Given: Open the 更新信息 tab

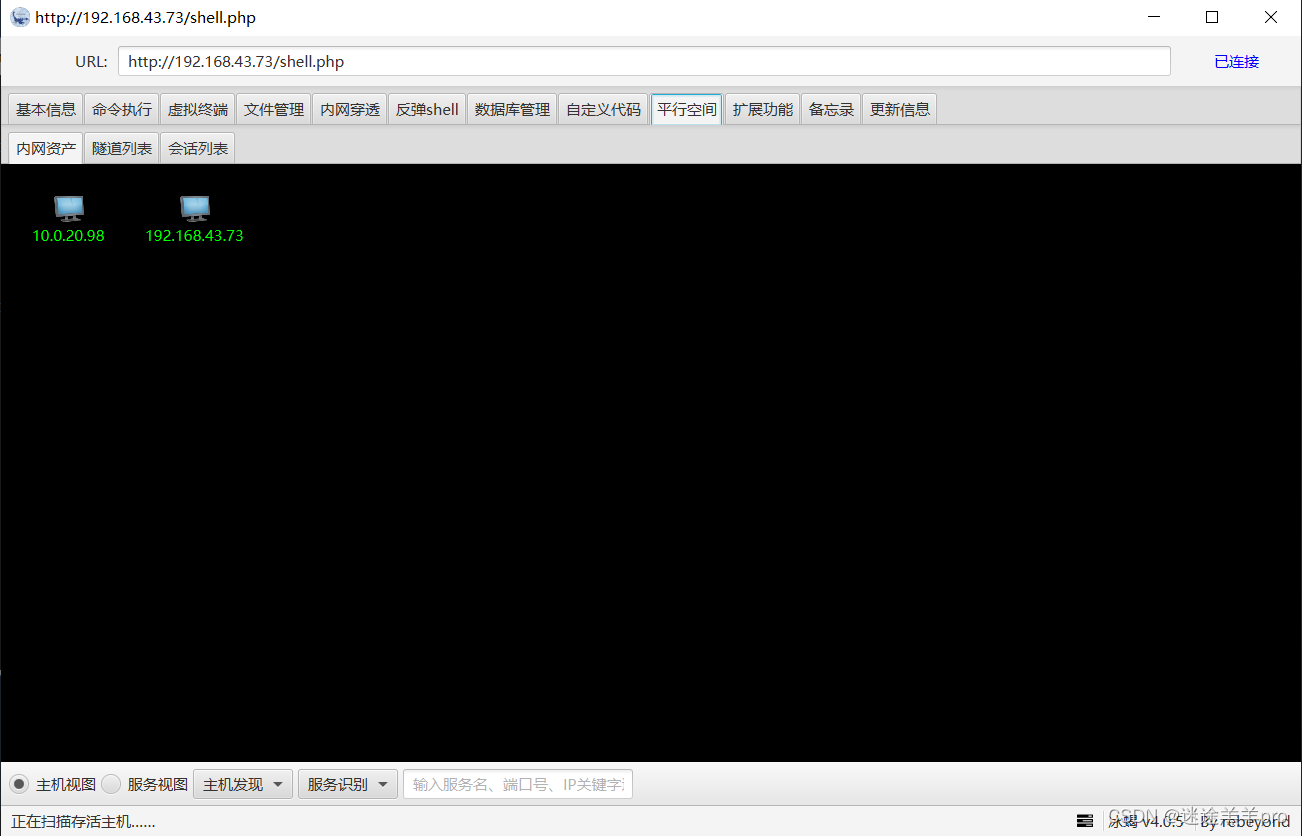Looking at the screenshot, I should click(900, 109).
